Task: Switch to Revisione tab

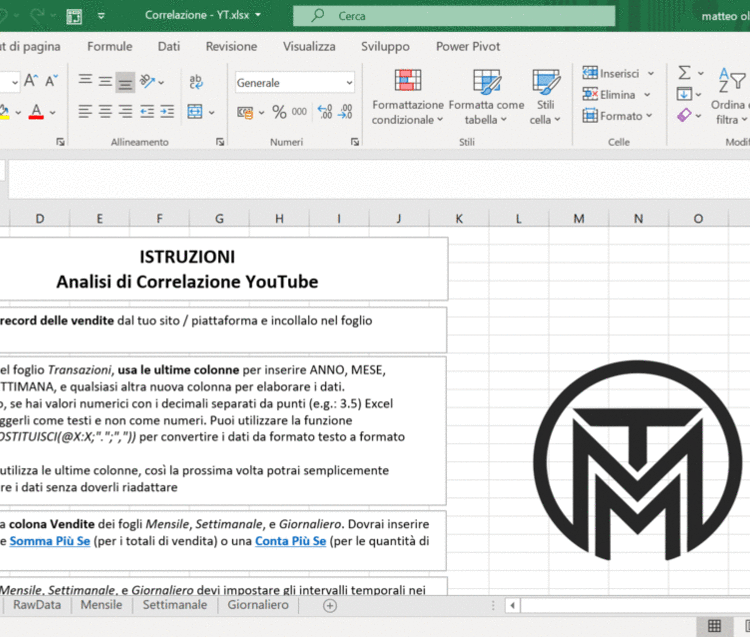Action: pos(232,46)
